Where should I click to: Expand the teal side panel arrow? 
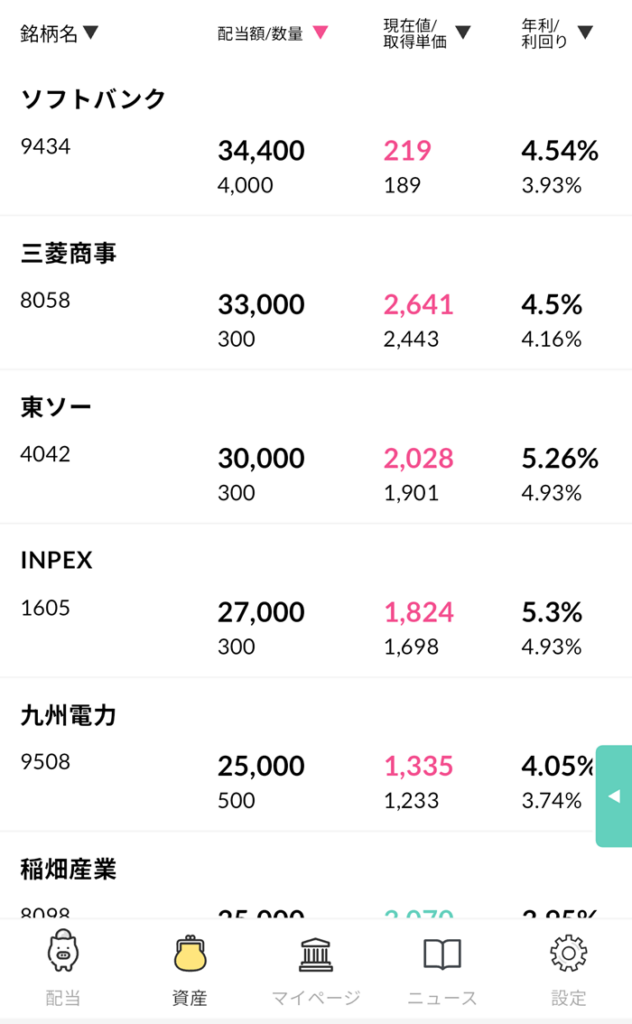tap(614, 795)
